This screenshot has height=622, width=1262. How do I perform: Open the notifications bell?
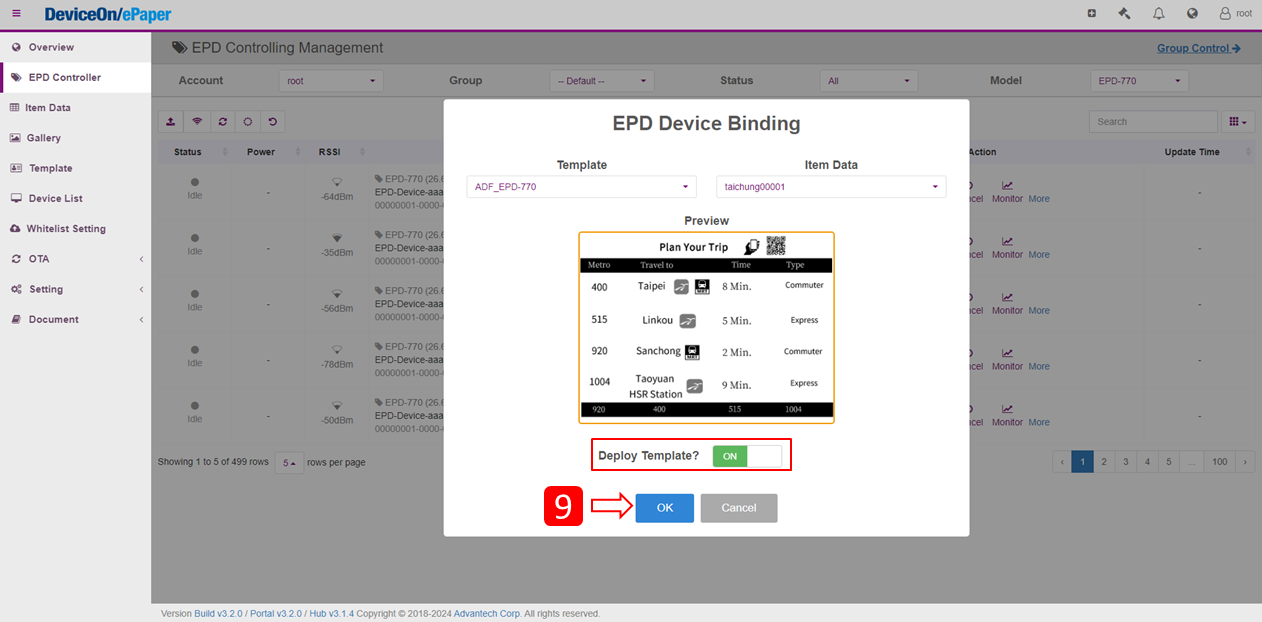[1158, 14]
